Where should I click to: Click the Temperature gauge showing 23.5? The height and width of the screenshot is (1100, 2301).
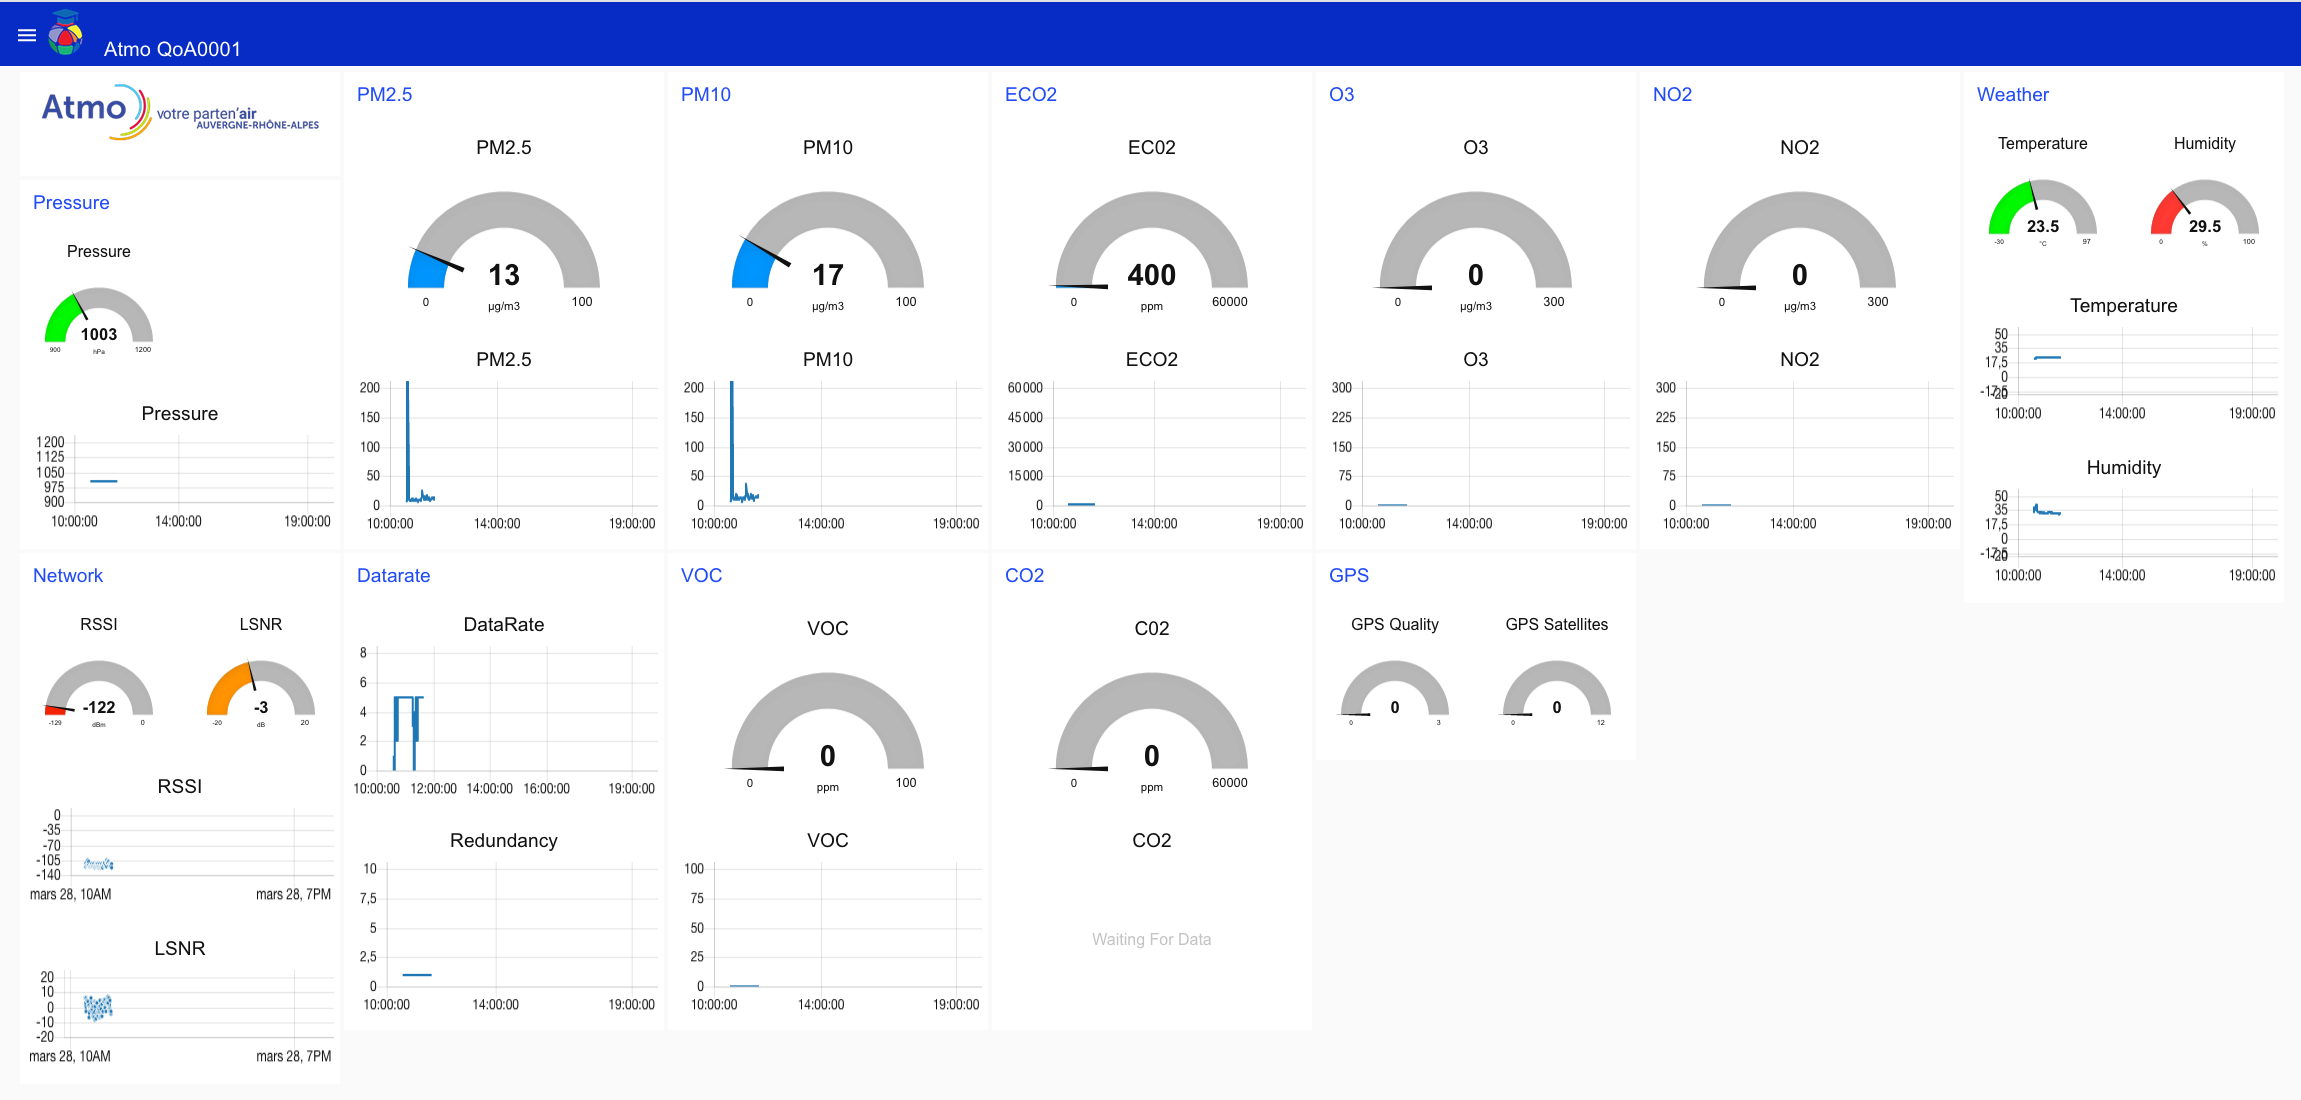[x=2043, y=213]
